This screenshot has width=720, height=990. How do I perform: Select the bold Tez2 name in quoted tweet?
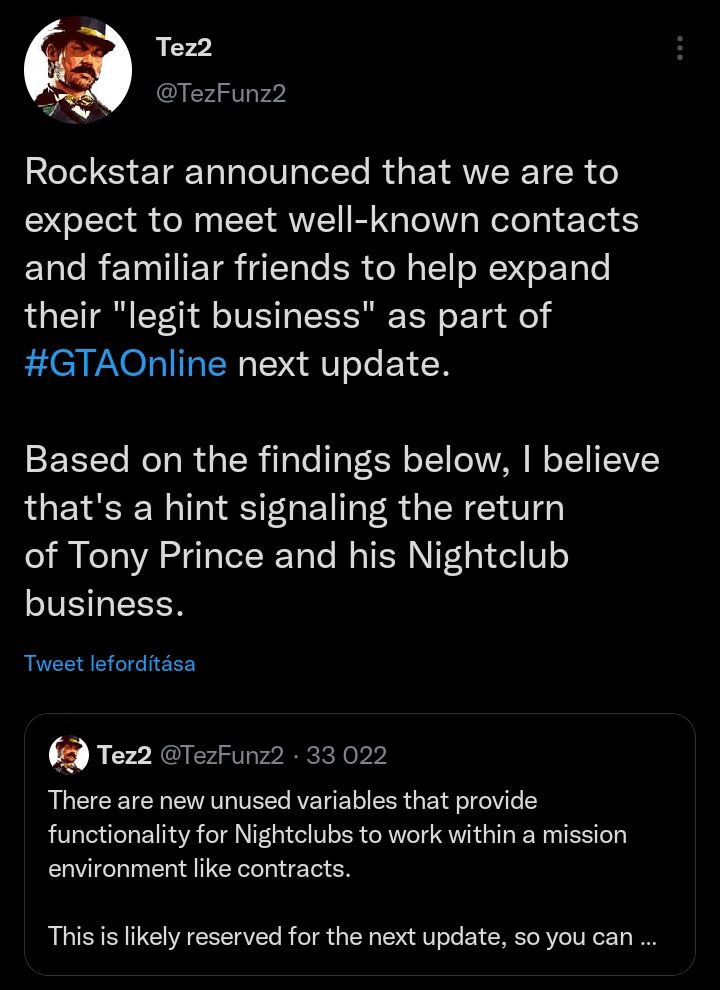(x=125, y=755)
